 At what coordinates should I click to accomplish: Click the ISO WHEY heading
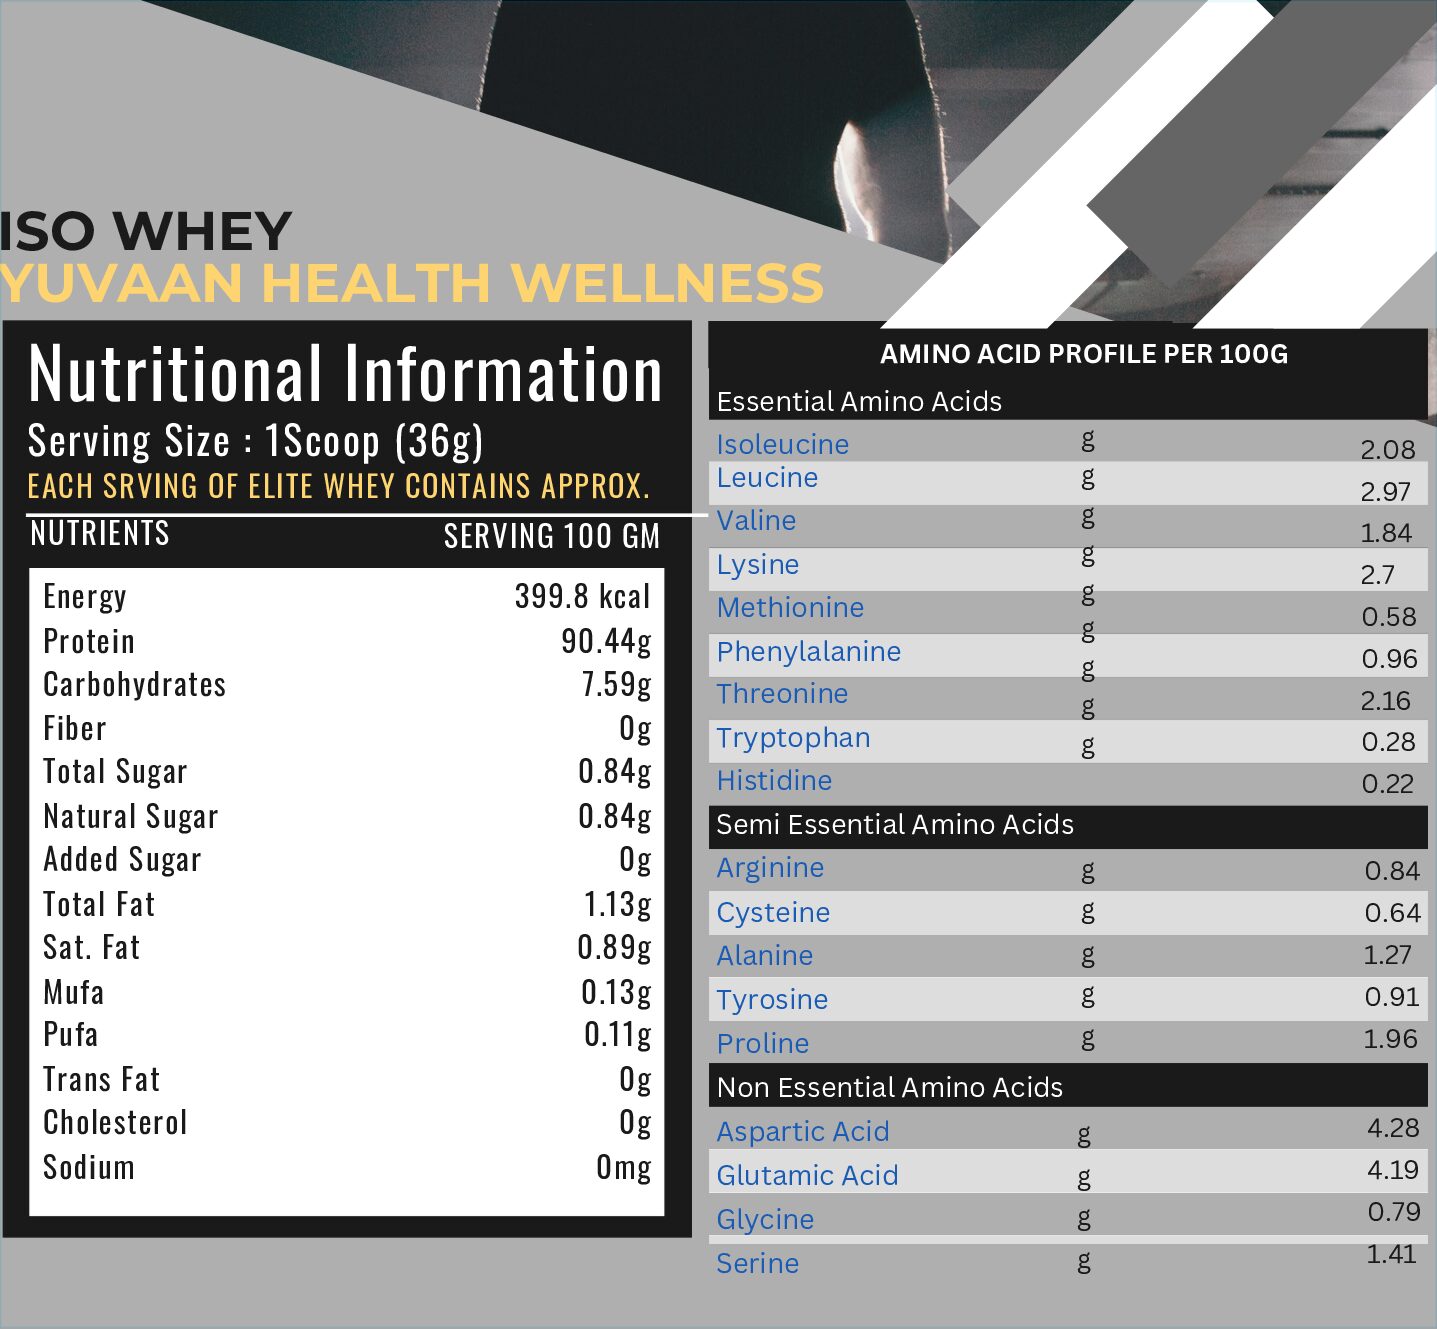(146, 232)
